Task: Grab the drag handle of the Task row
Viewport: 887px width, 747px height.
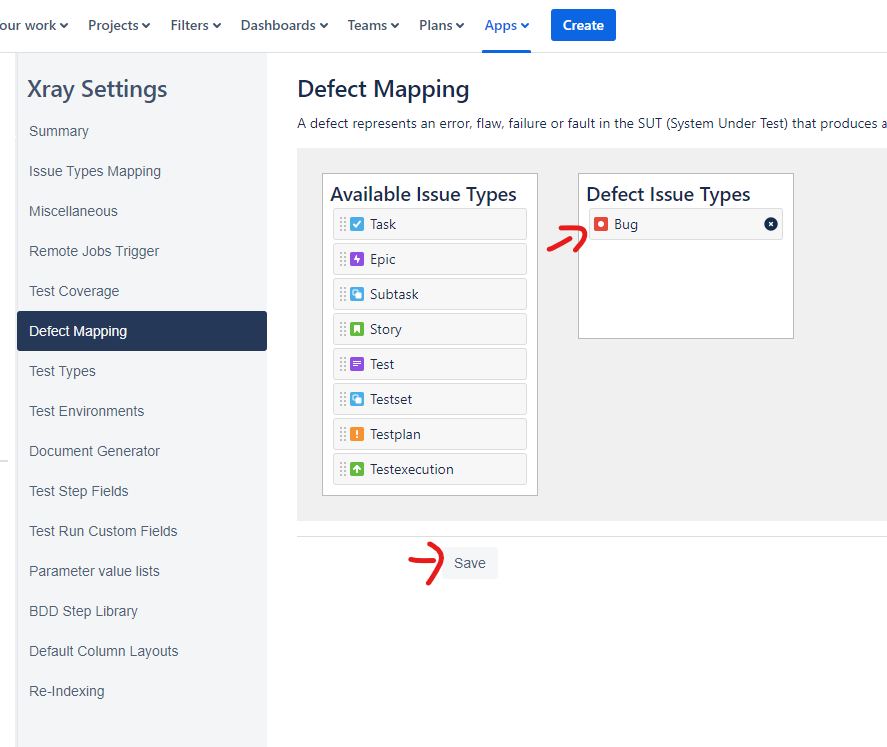Action: coord(343,224)
